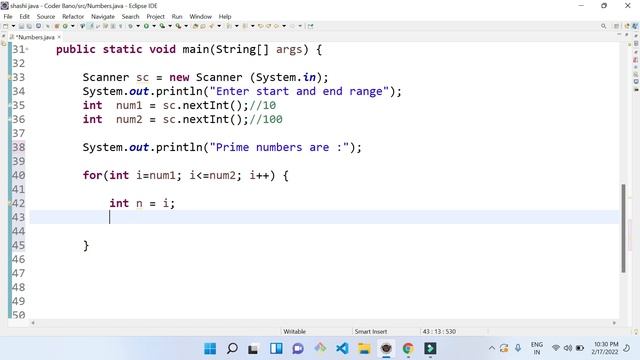Click the New Java Class icon

[65, 26]
